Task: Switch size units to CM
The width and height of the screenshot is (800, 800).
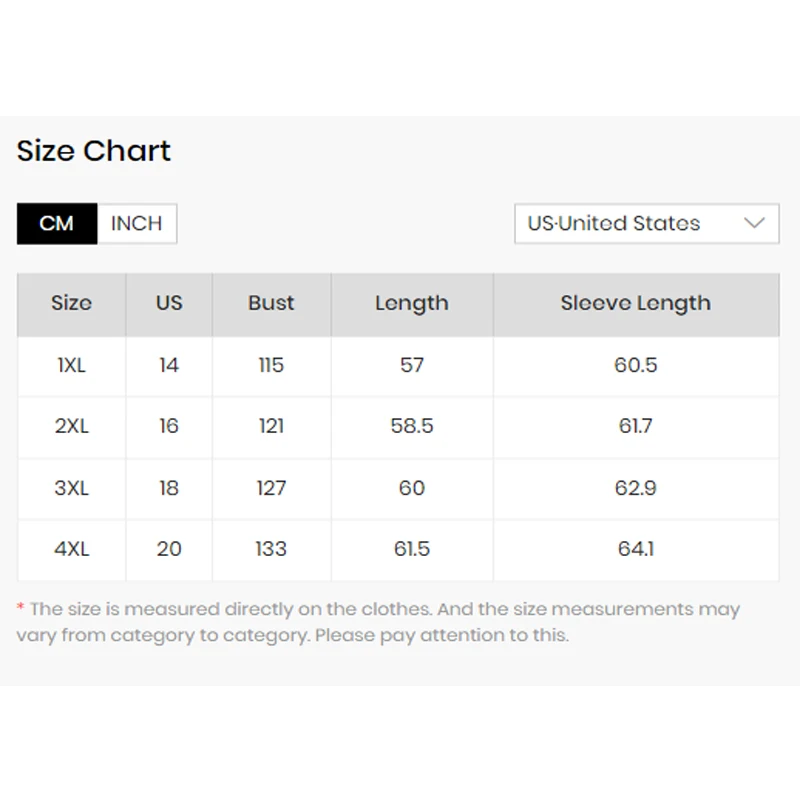Action: coord(57,224)
